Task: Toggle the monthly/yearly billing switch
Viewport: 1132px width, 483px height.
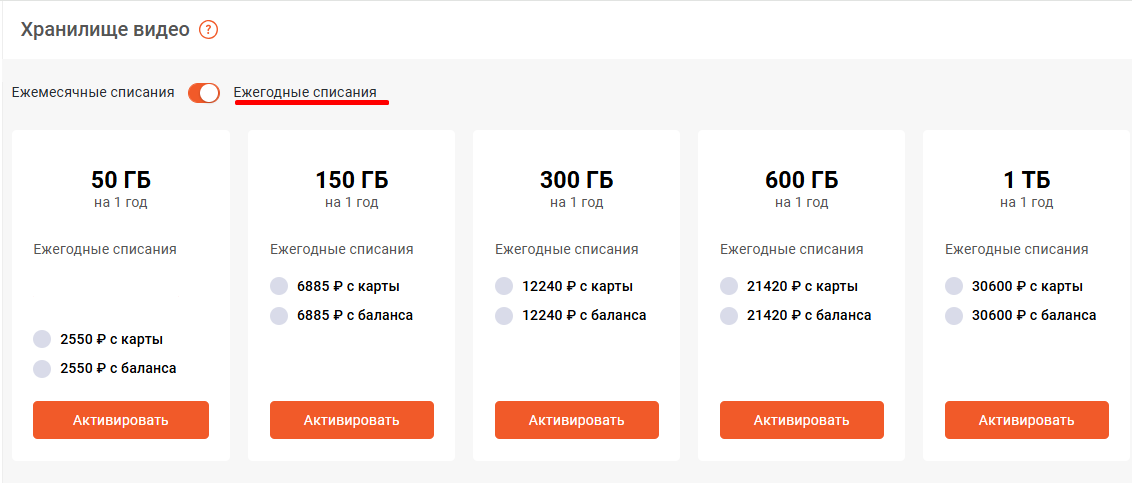Action: pyautogui.click(x=204, y=93)
